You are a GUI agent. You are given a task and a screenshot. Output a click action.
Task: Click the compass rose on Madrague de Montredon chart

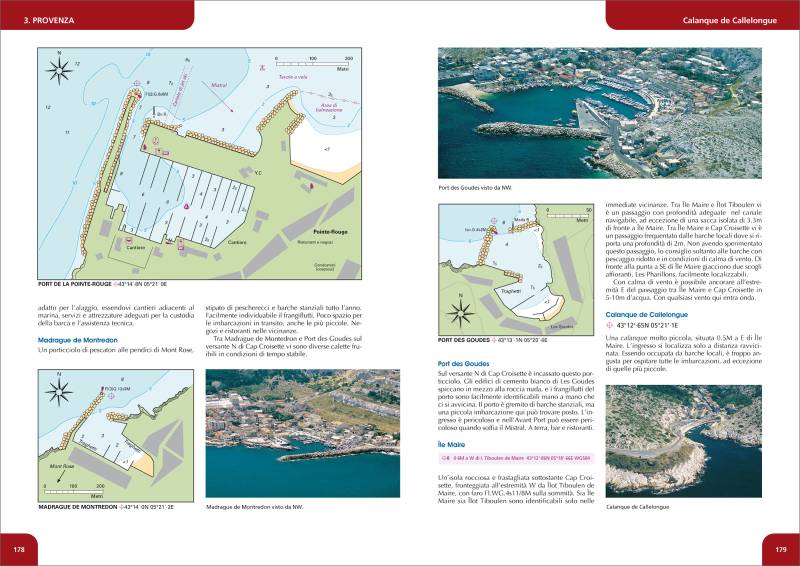click(59, 391)
